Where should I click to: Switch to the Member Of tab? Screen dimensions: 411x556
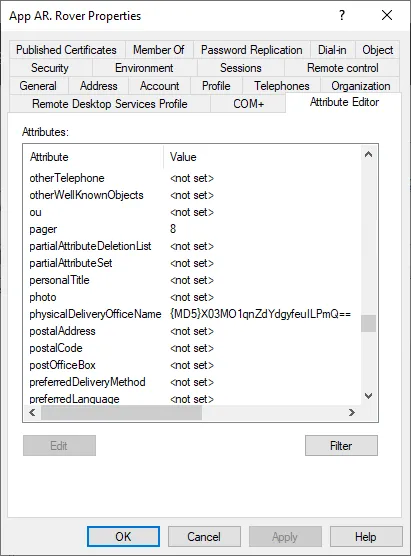pos(159,50)
